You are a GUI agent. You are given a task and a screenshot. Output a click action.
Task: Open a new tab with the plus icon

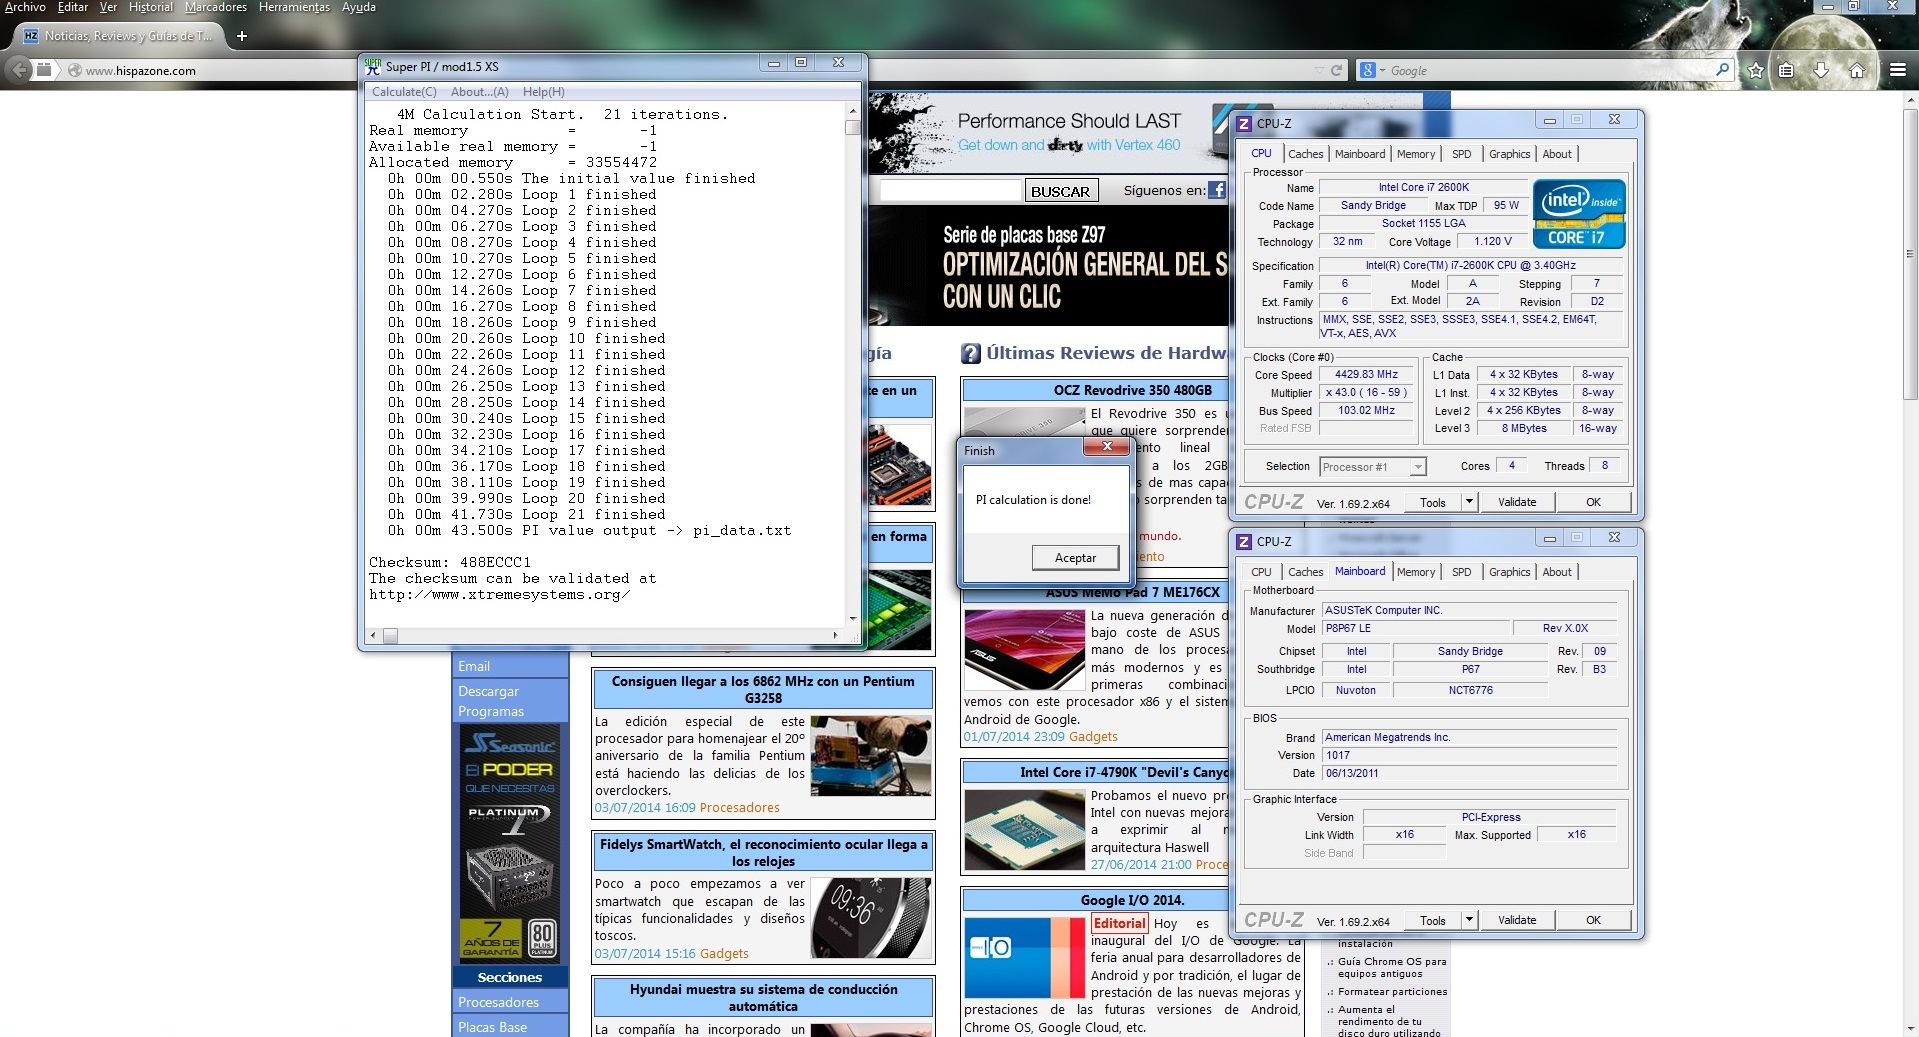[x=241, y=36]
